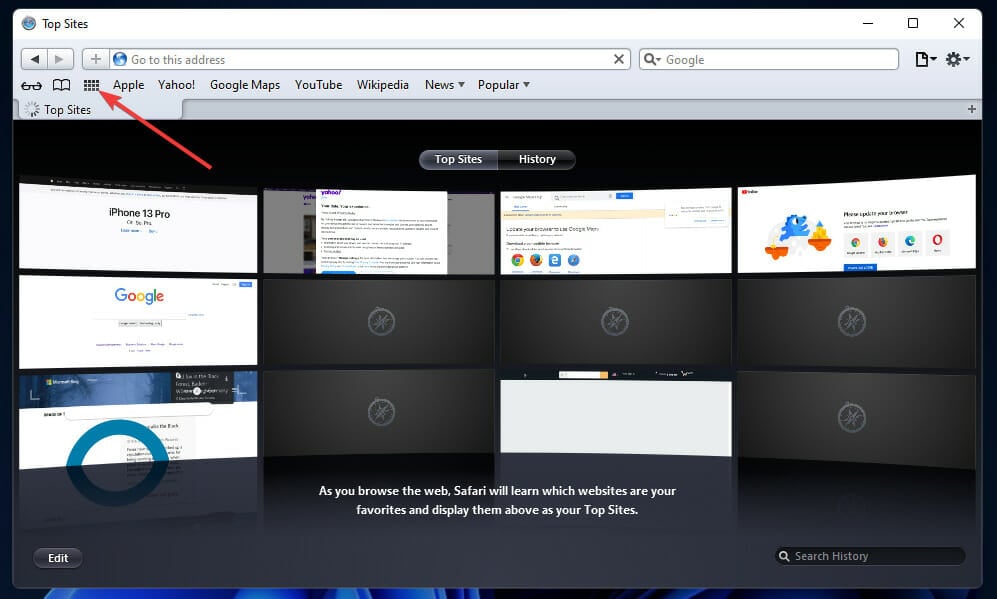The width and height of the screenshot is (997, 599).
Task: Open the settings gear menu
Action: pyautogui.click(x=957, y=59)
